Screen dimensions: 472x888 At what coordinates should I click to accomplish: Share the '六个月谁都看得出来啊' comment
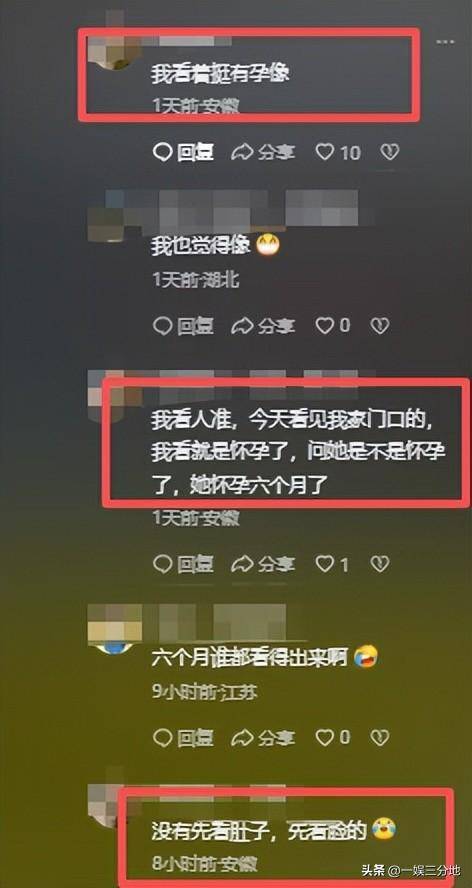pos(263,737)
